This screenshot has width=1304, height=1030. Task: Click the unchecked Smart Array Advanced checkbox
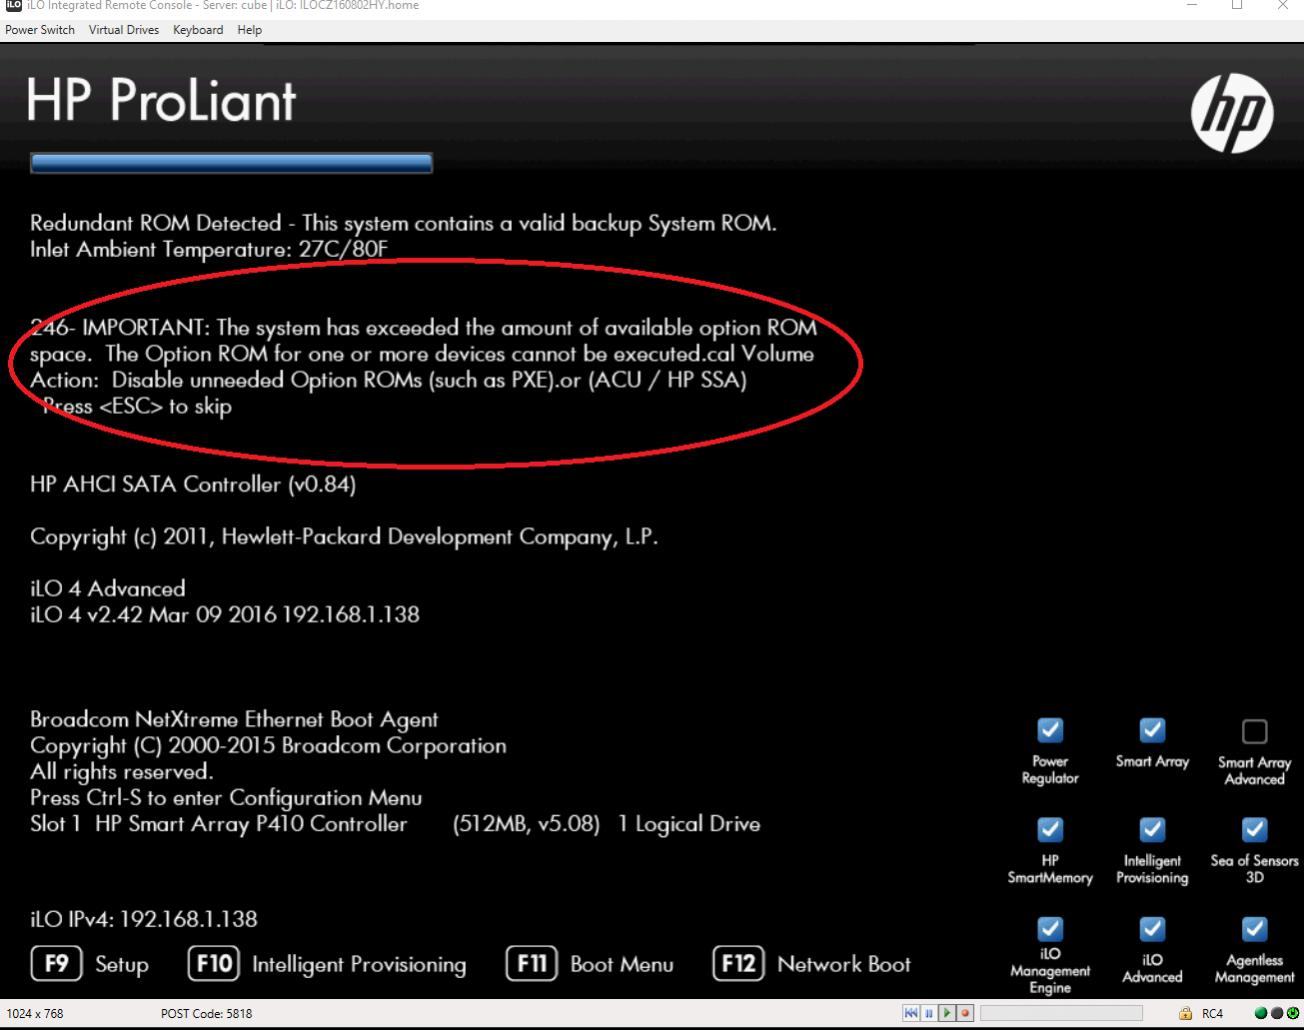coord(1254,731)
